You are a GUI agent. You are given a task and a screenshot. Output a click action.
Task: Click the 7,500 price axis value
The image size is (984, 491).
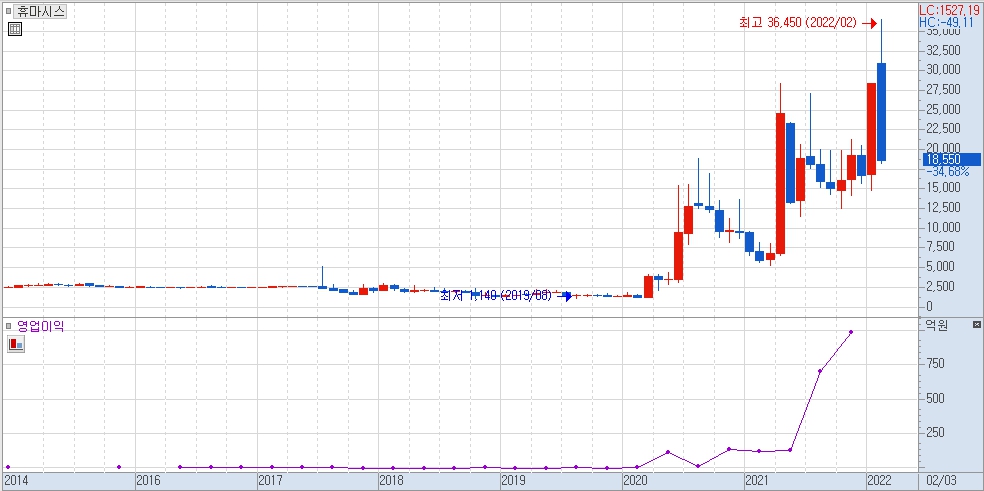tap(940, 247)
